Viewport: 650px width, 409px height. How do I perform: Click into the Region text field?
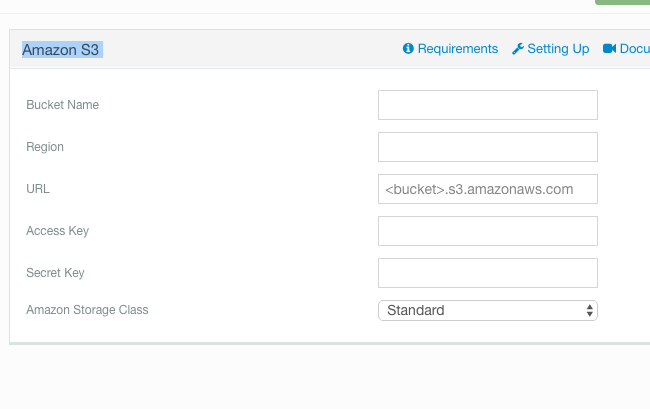488,147
